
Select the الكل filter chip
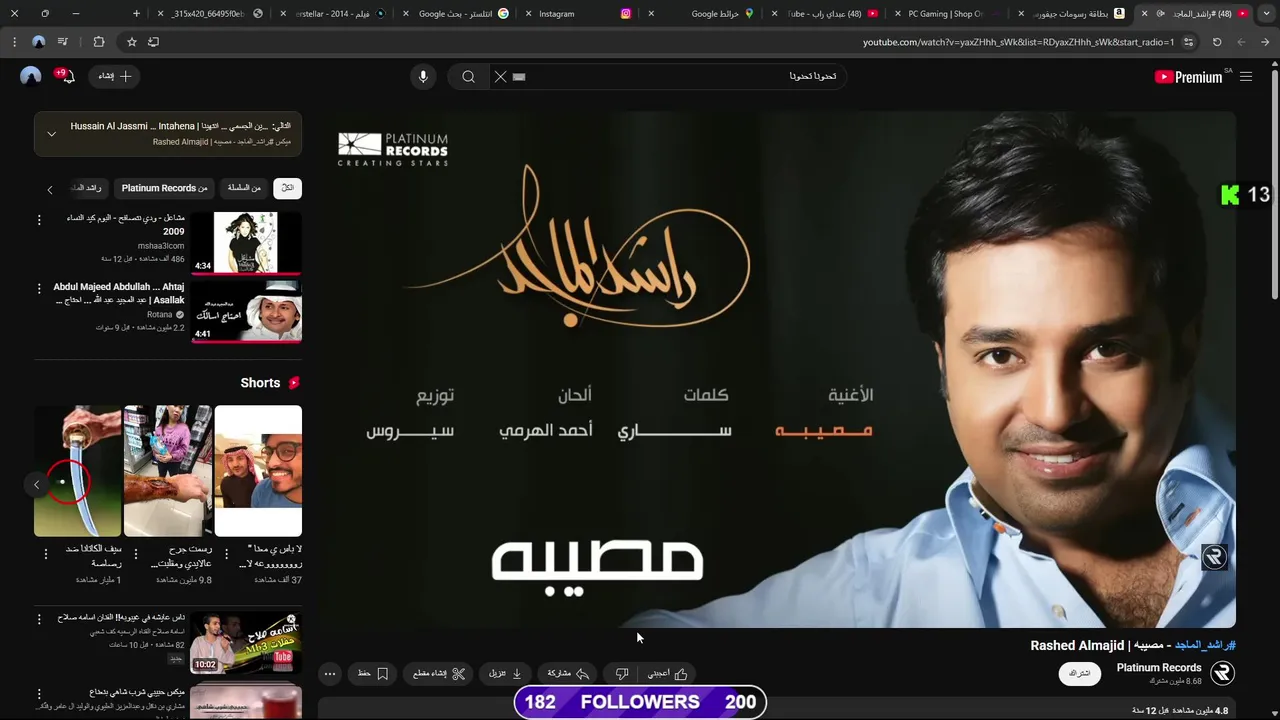click(288, 188)
